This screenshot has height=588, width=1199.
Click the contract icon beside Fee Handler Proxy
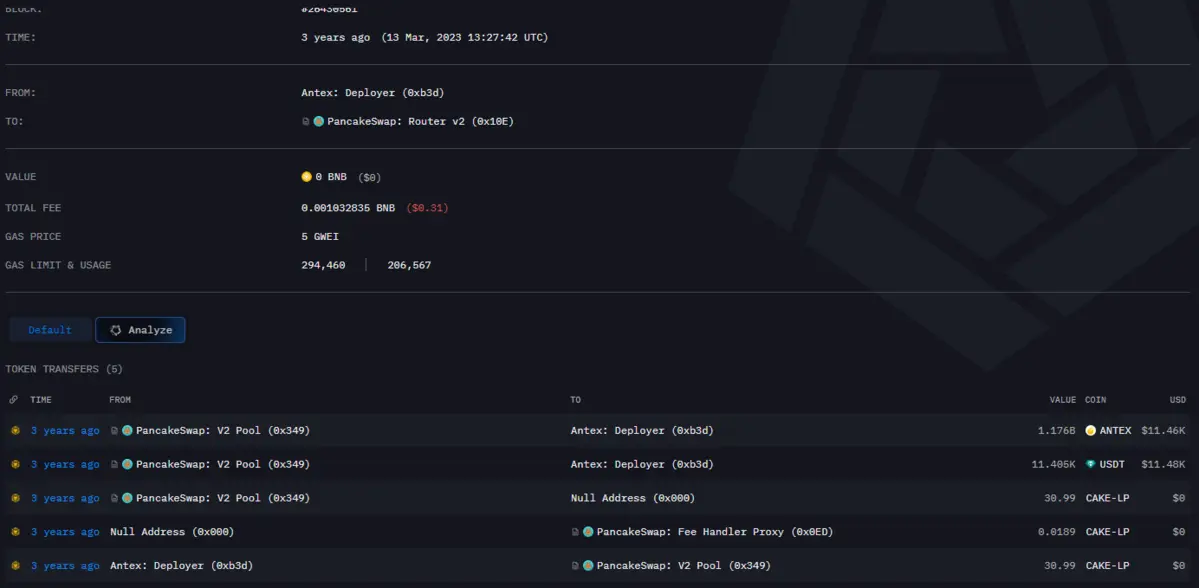pos(575,532)
